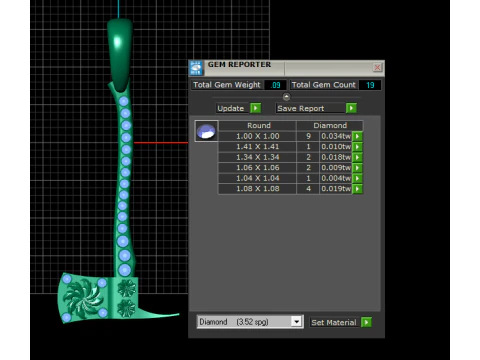Screen dimensions: 480x360
Task: Select the 1.34 X 1.34 size cell
Action: pos(257,157)
